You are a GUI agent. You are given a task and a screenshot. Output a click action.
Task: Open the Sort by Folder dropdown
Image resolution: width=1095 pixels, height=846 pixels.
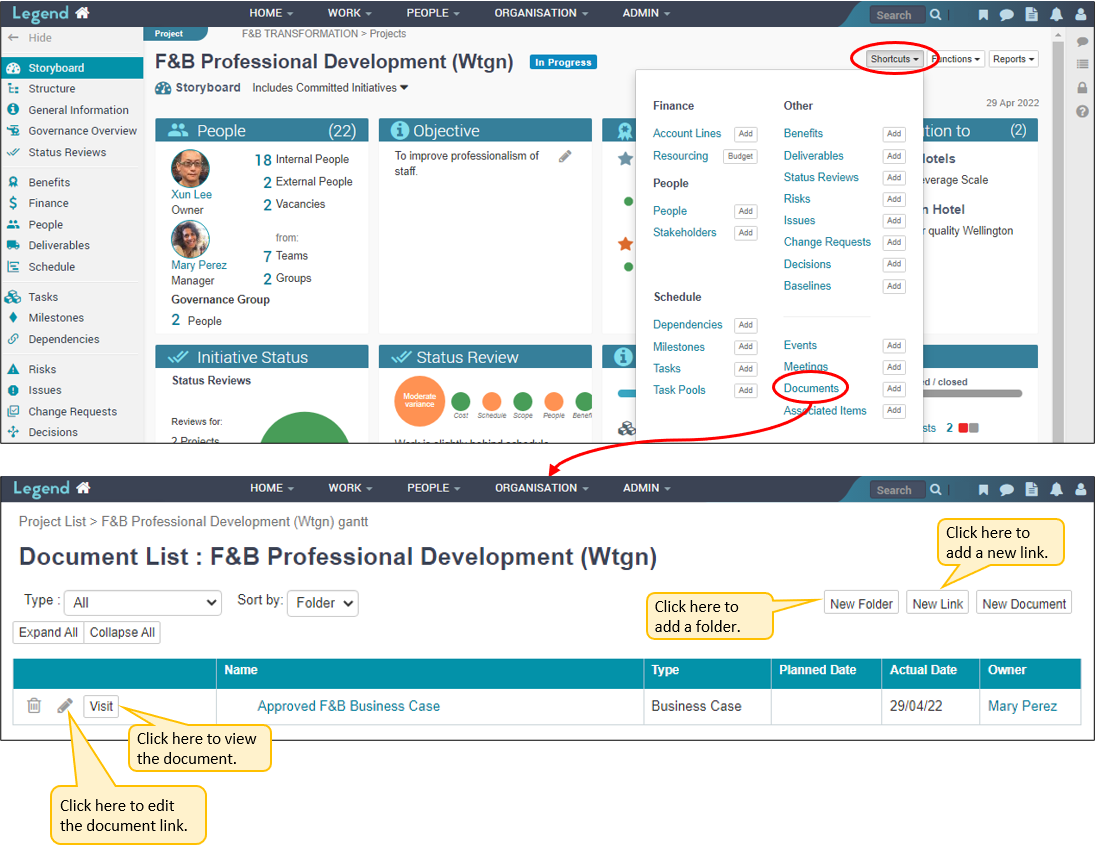tap(323, 603)
